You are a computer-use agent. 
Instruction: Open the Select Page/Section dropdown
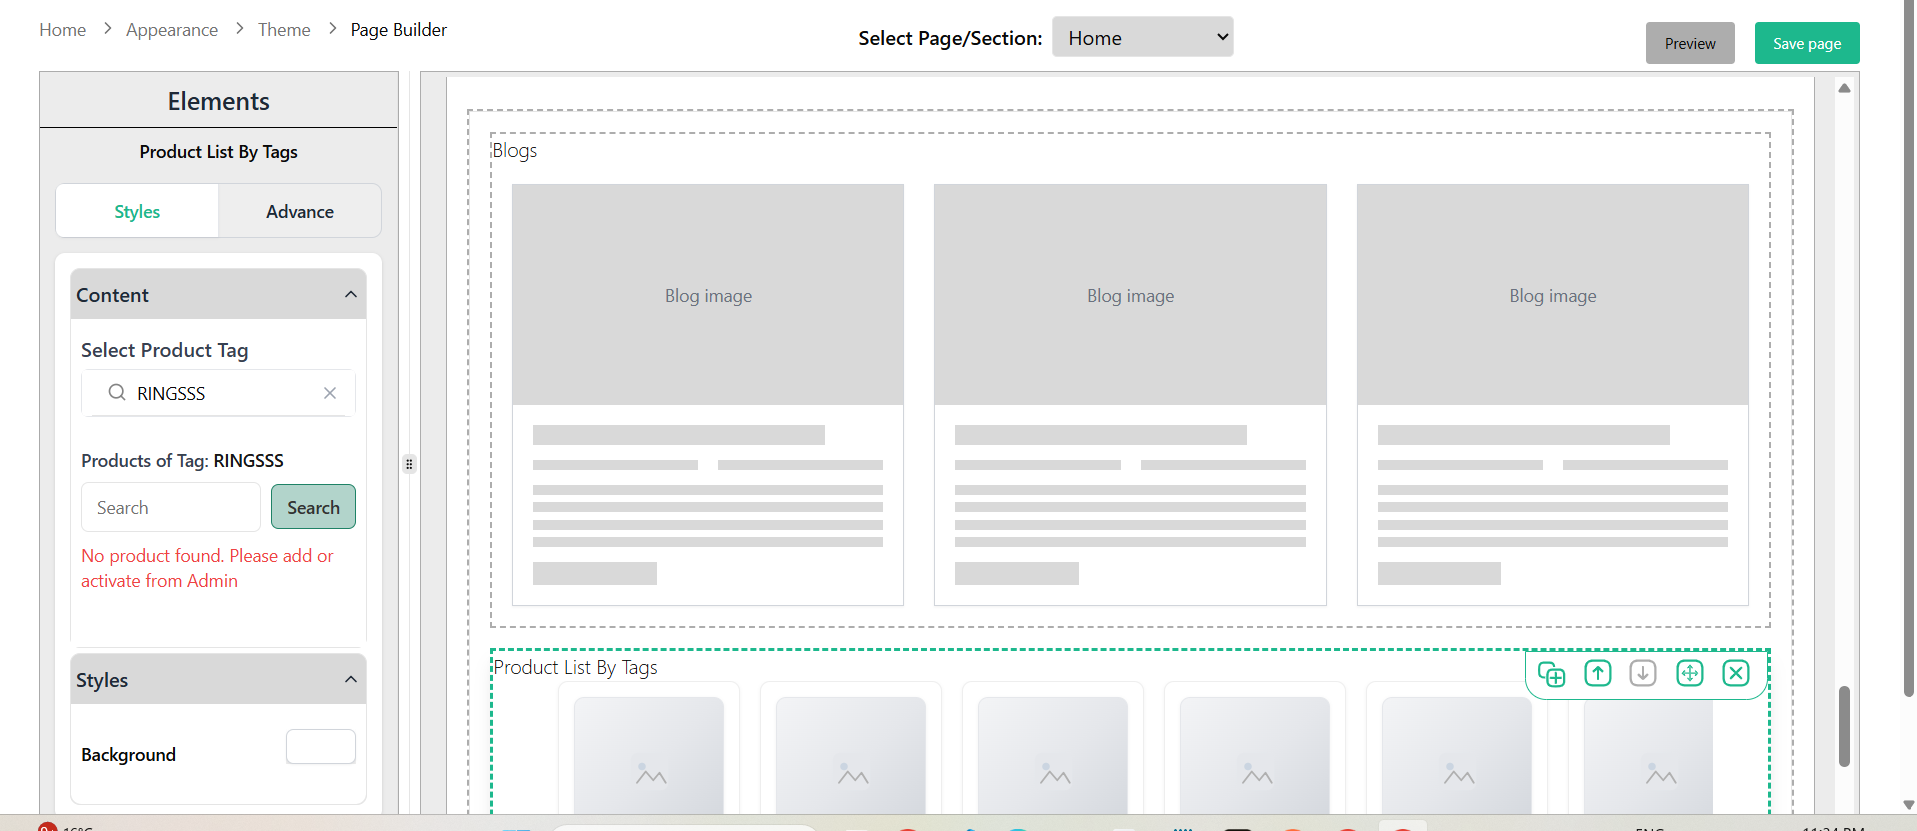coord(1142,37)
